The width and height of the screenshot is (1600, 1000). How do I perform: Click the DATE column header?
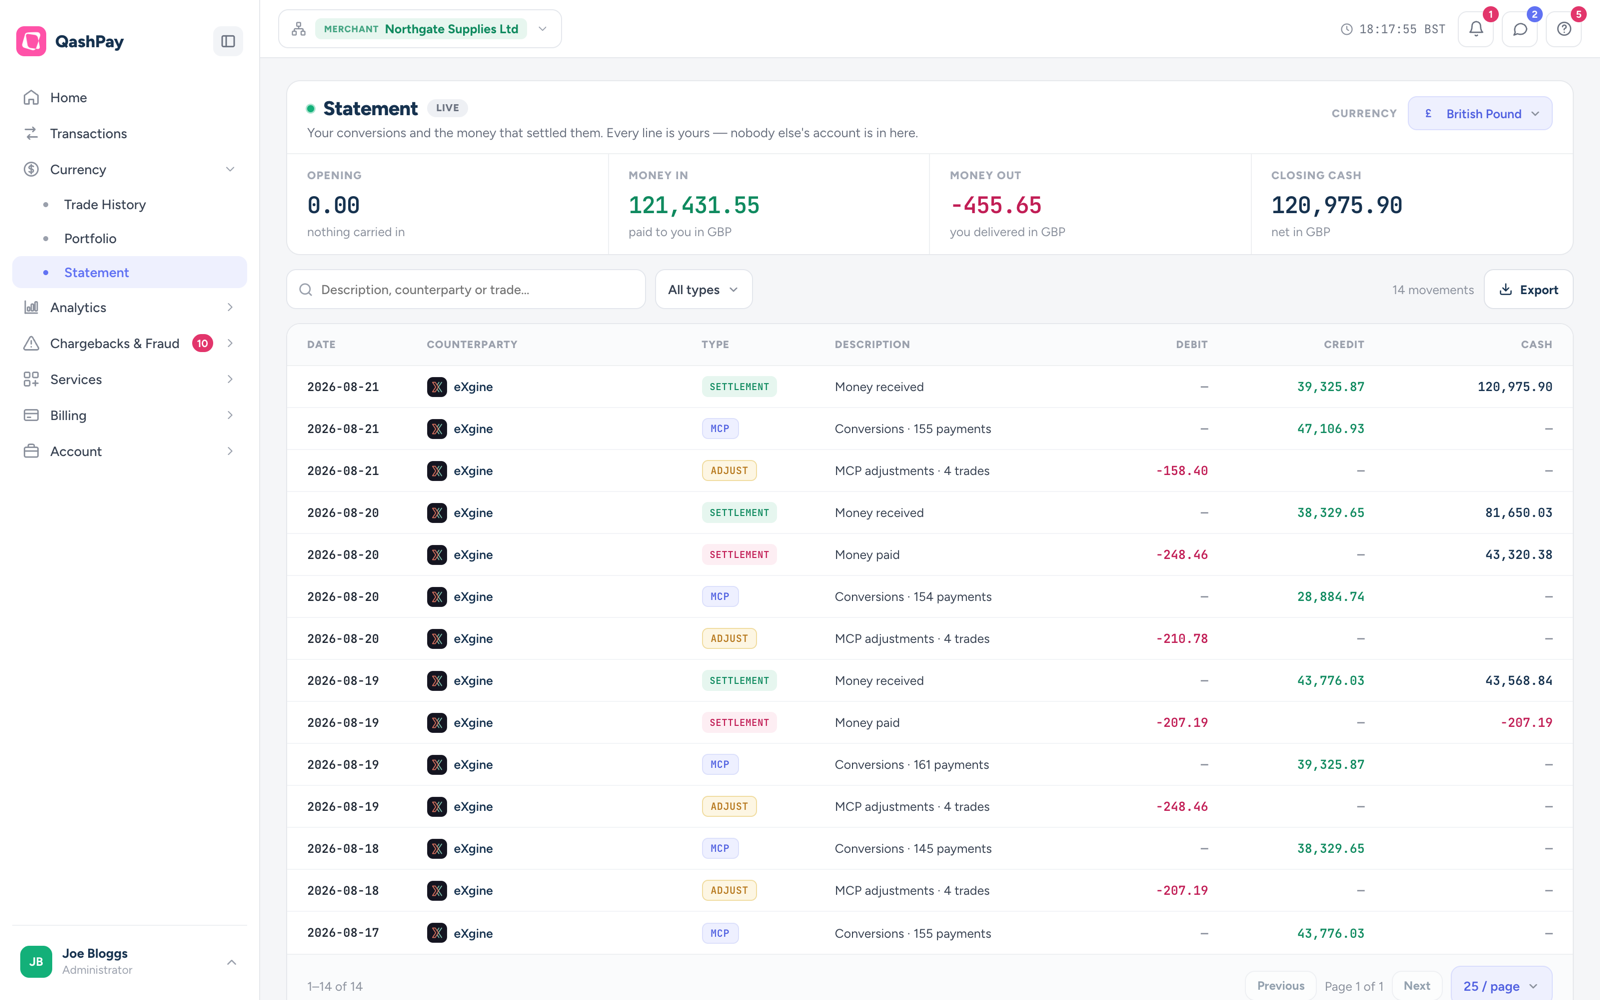321,345
